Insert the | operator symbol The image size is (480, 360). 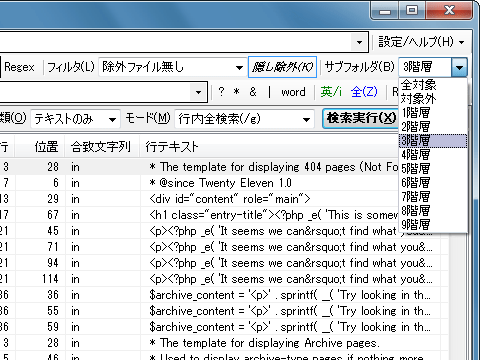click(x=269, y=92)
